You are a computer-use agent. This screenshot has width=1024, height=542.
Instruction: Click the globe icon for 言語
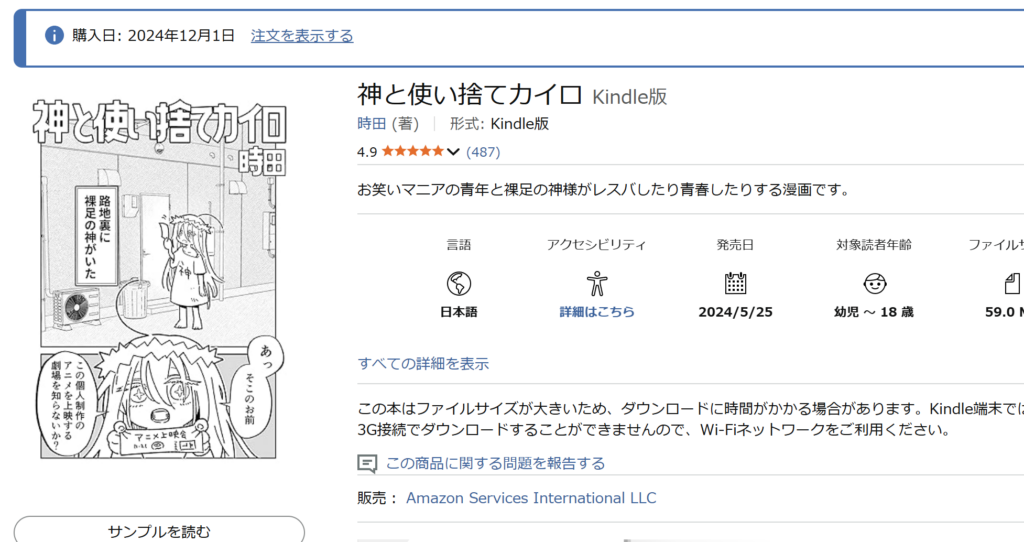(x=459, y=283)
